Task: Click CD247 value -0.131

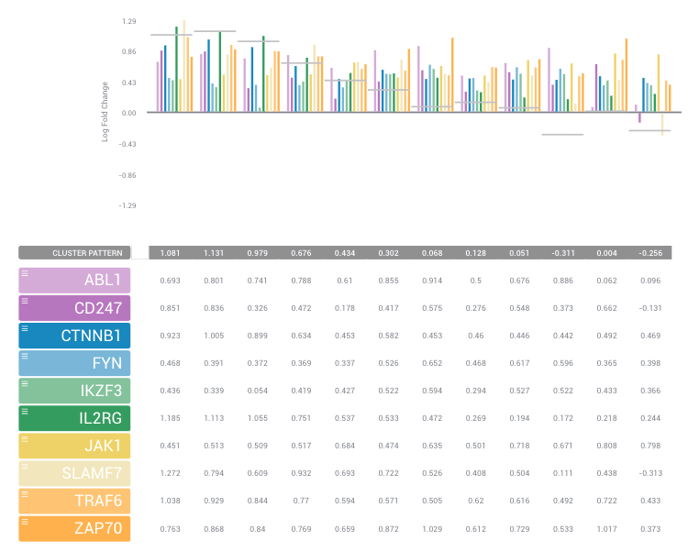Action: click(650, 308)
